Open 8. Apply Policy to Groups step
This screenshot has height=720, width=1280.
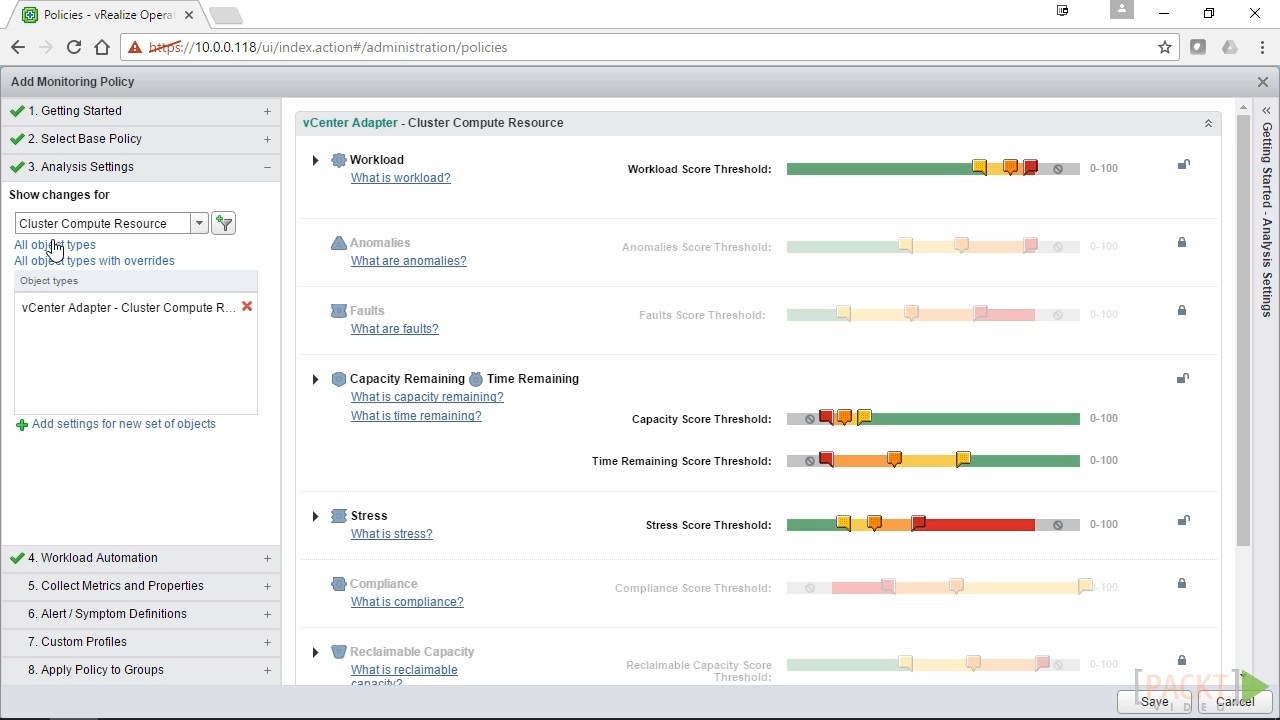(x=141, y=670)
